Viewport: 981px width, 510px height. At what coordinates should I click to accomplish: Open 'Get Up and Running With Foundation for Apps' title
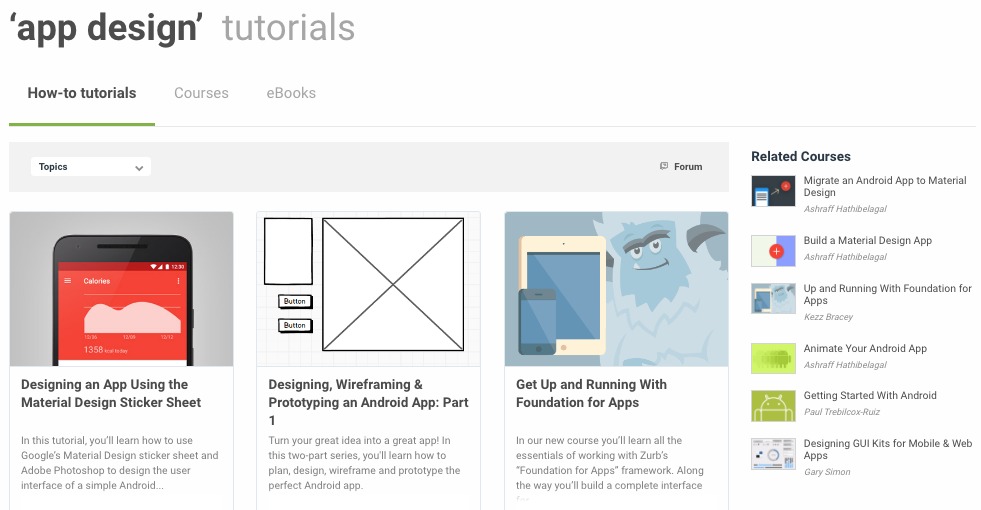tap(591, 393)
